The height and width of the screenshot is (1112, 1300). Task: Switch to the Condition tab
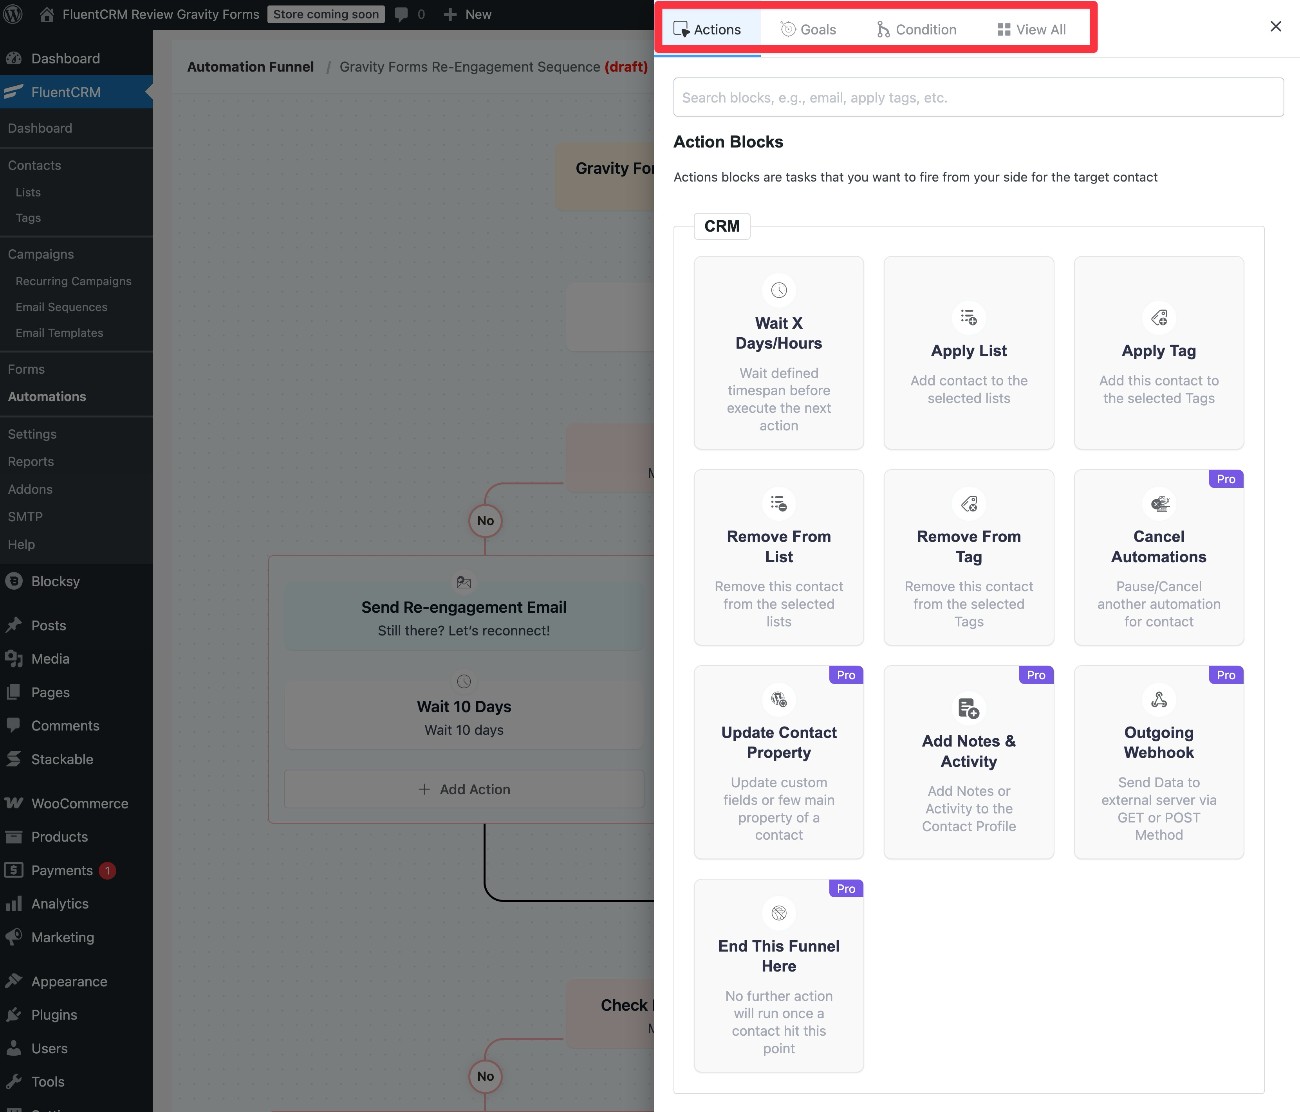pos(917,29)
